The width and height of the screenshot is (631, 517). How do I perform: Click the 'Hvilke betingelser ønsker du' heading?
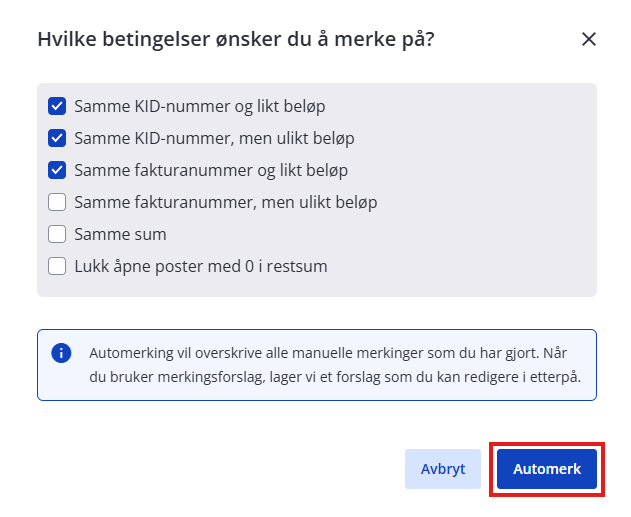click(236, 39)
